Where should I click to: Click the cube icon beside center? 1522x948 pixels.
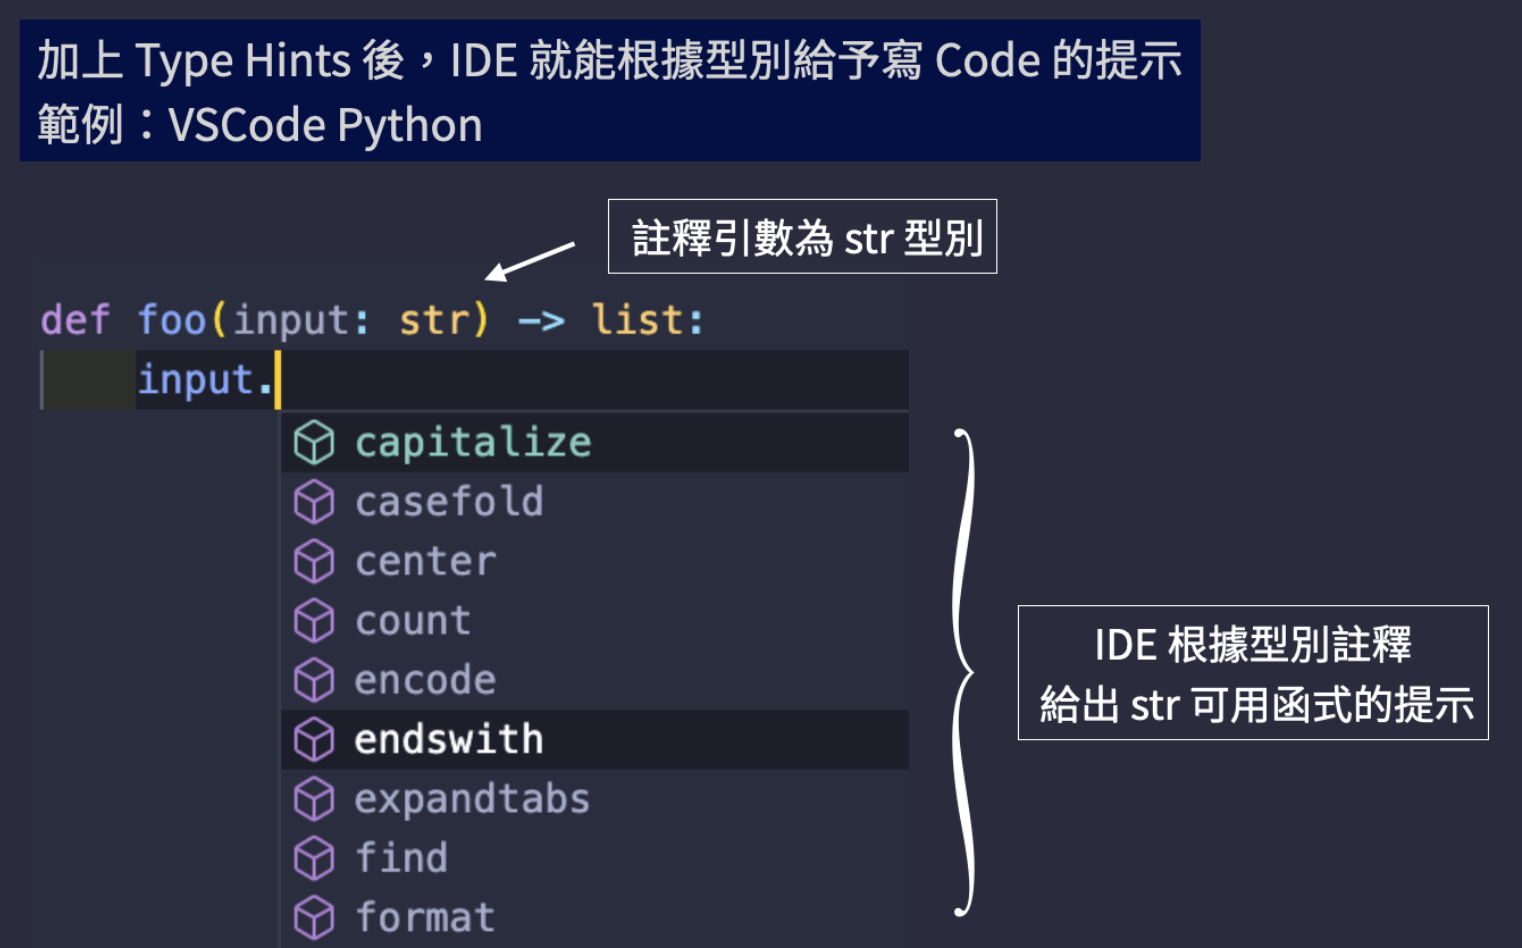(x=314, y=561)
